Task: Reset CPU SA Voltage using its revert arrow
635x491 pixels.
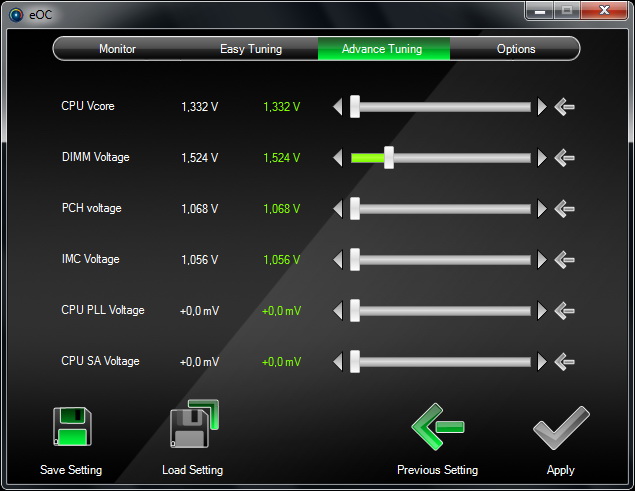Action: (x=565, y=362)
